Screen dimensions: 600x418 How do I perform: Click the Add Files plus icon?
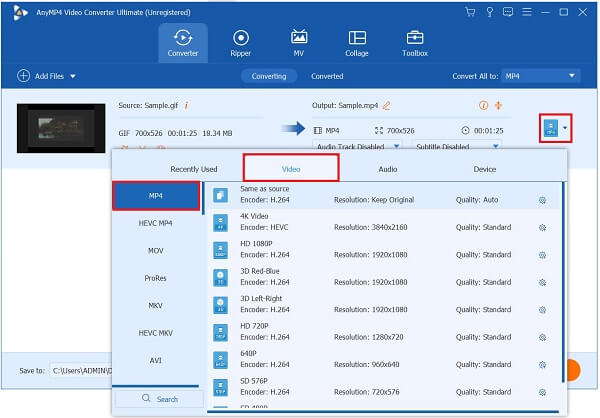coord(23,76)
